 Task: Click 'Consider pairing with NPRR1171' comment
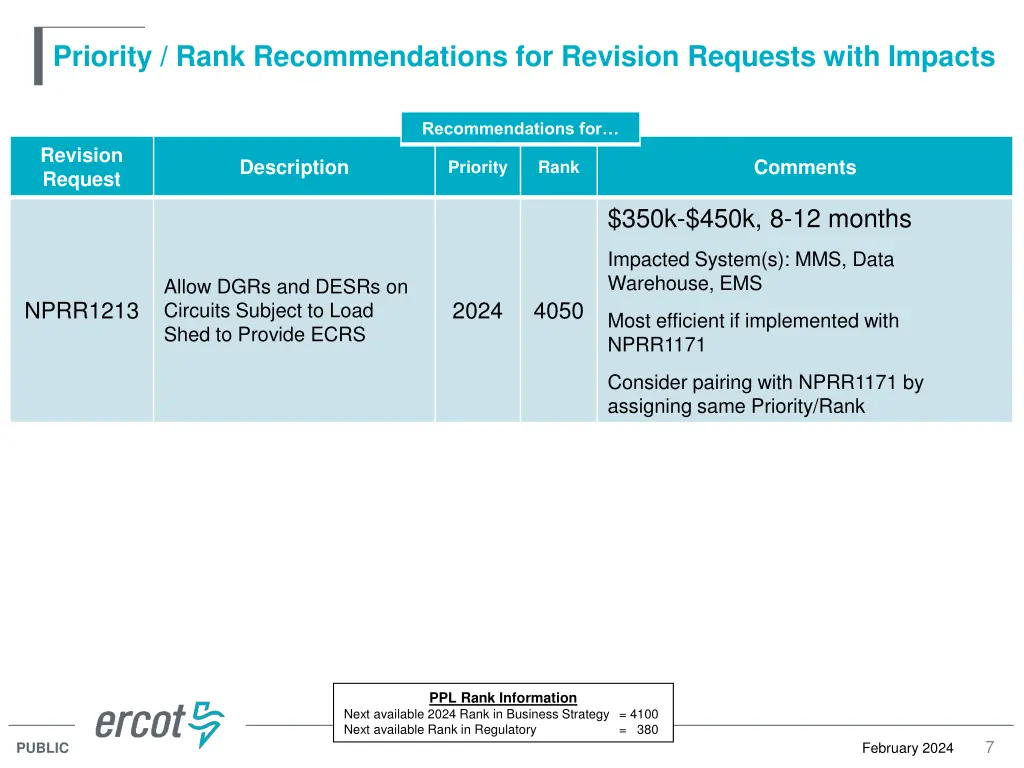click(x=765, y=394)
